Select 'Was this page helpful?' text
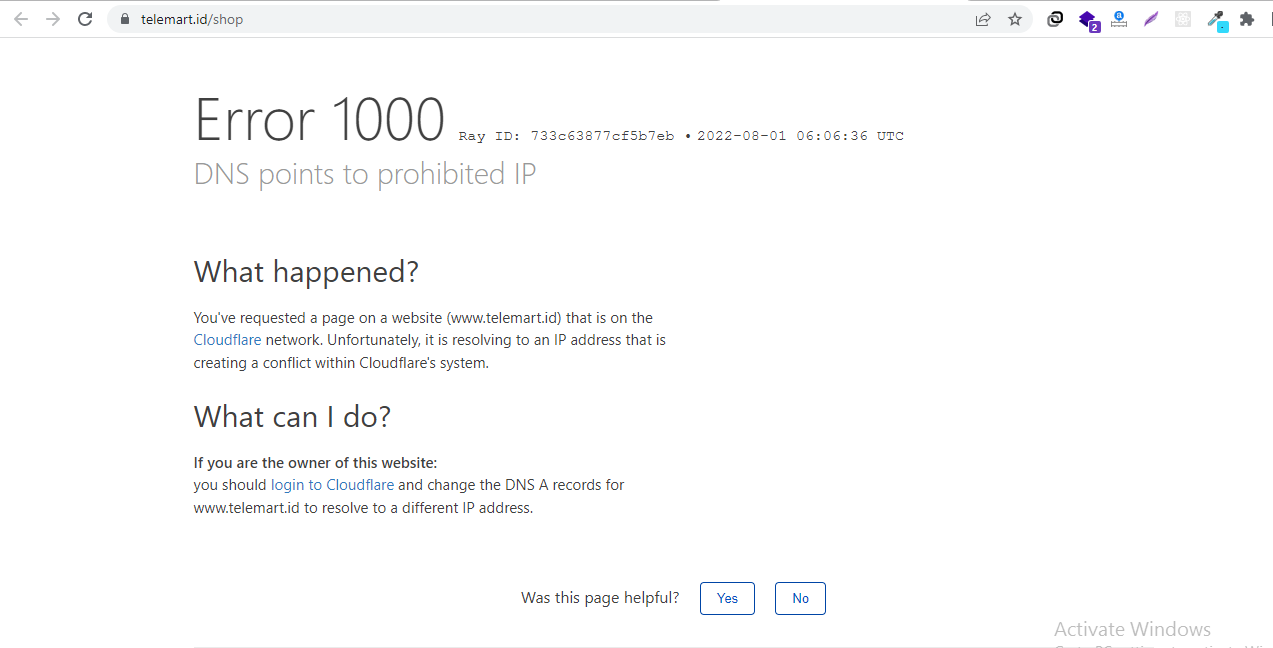The height and width of the screenshot is (648, 1273). [600, 598]
